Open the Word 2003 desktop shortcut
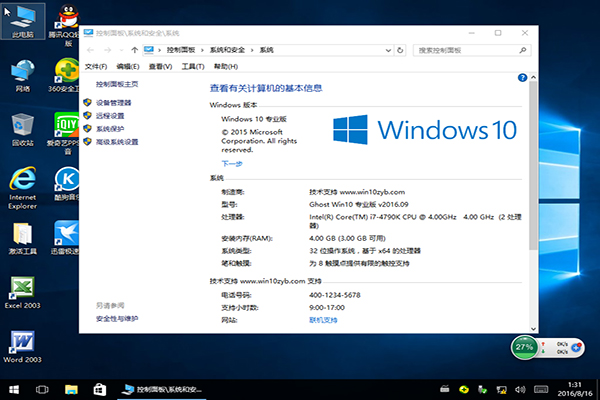 click(22, 344)
